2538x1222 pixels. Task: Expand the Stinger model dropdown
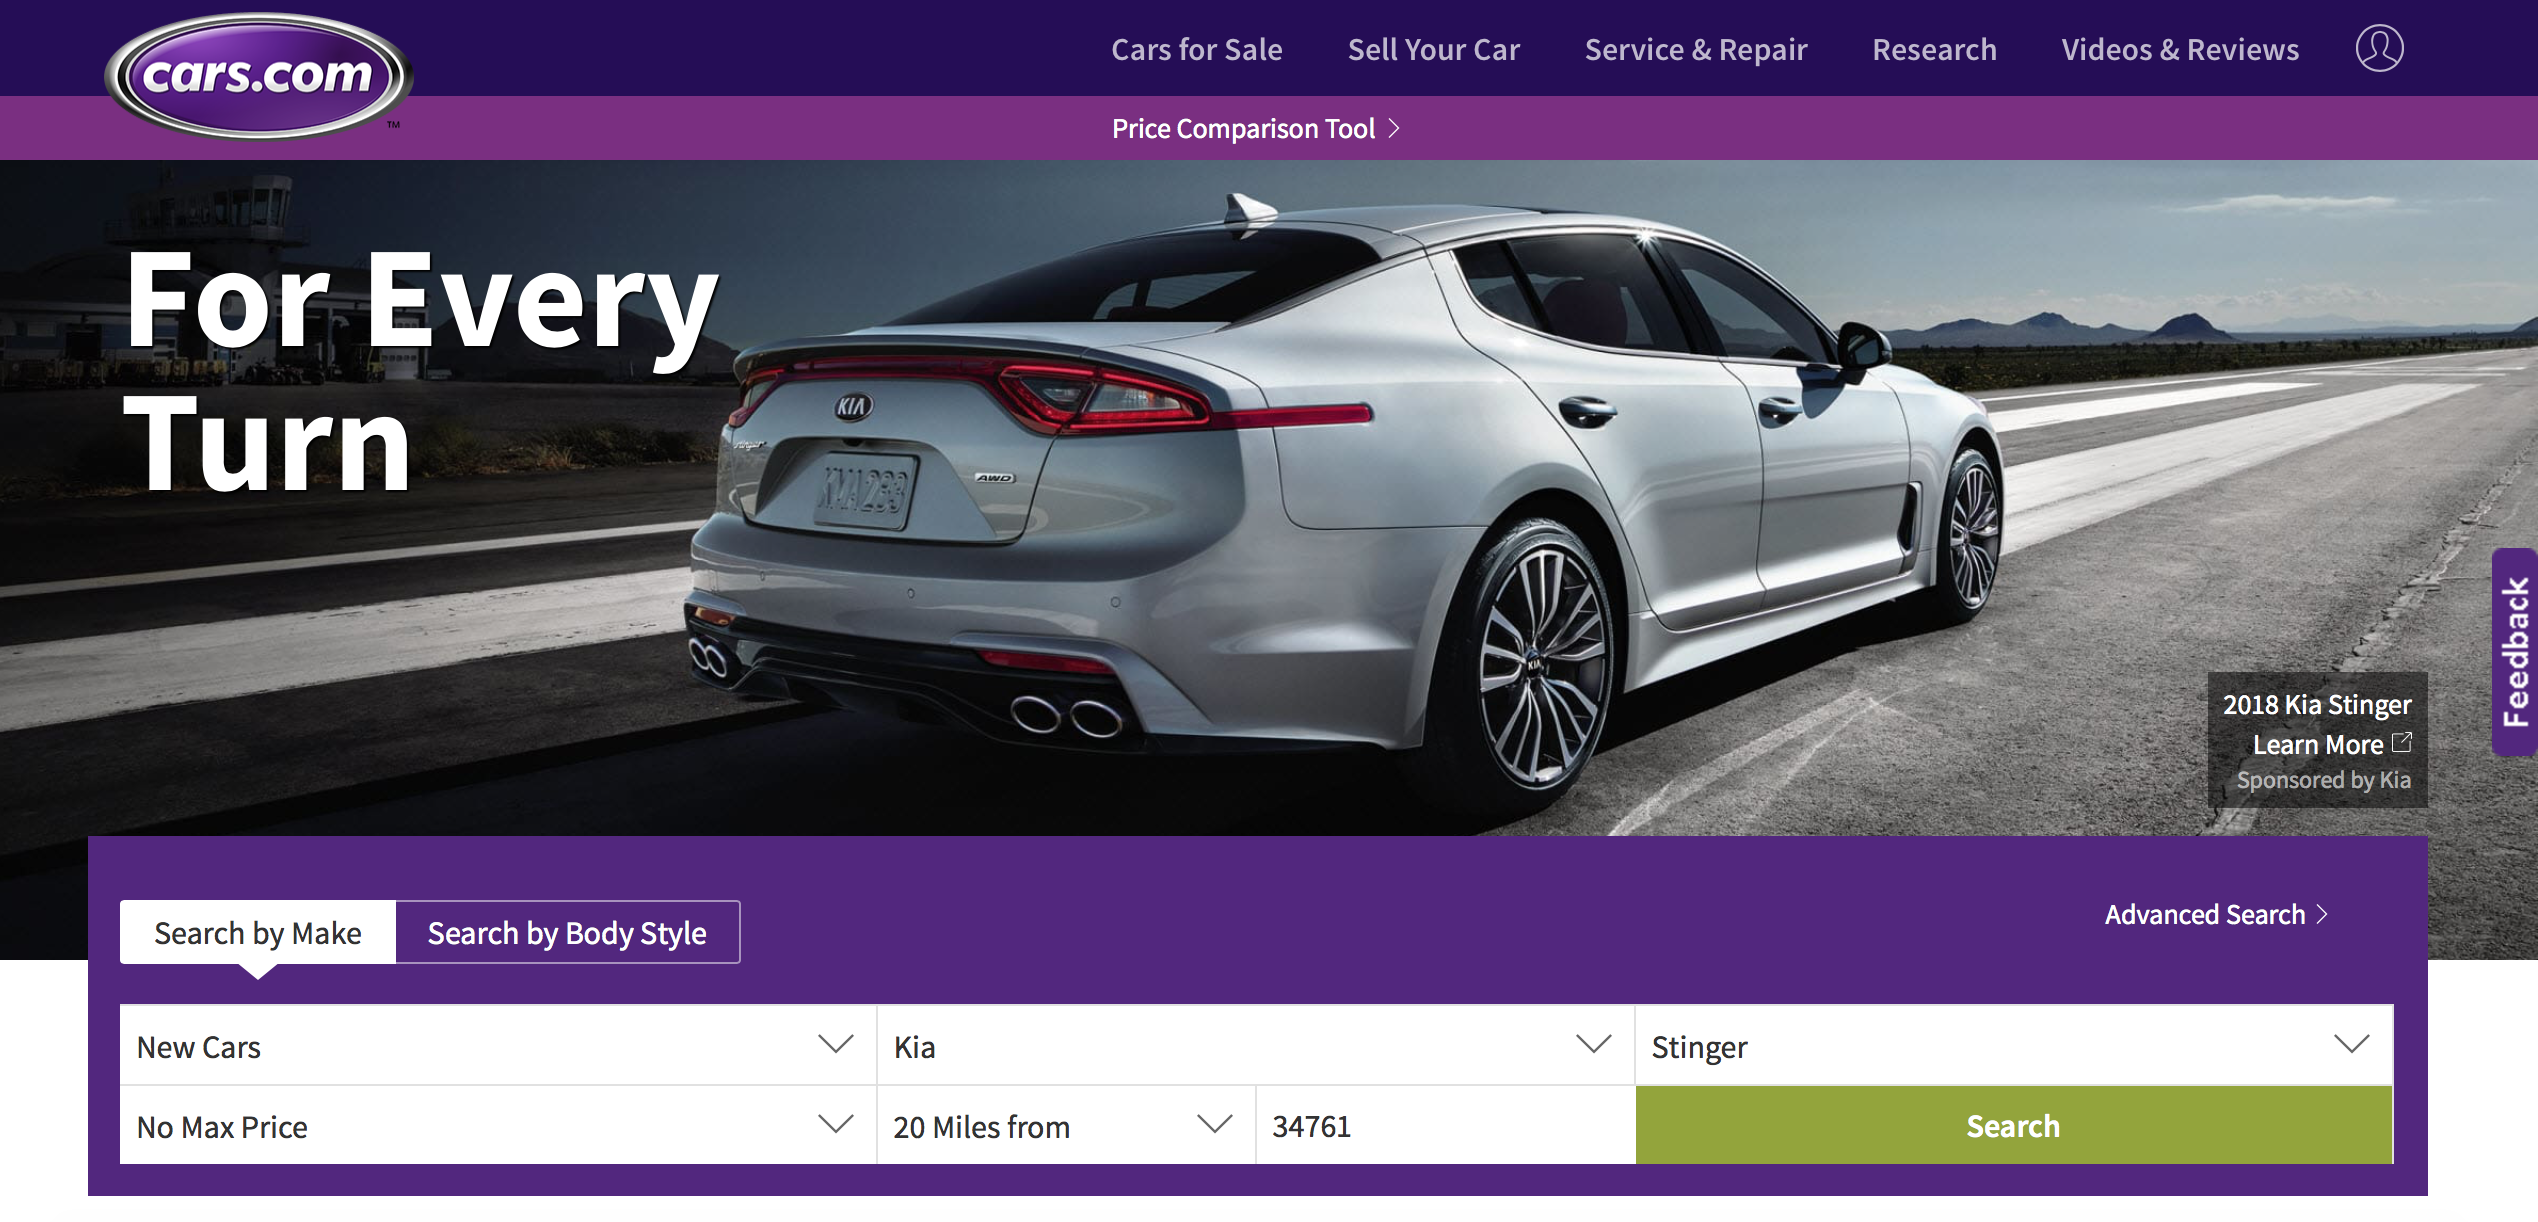click(2014, 1045)
